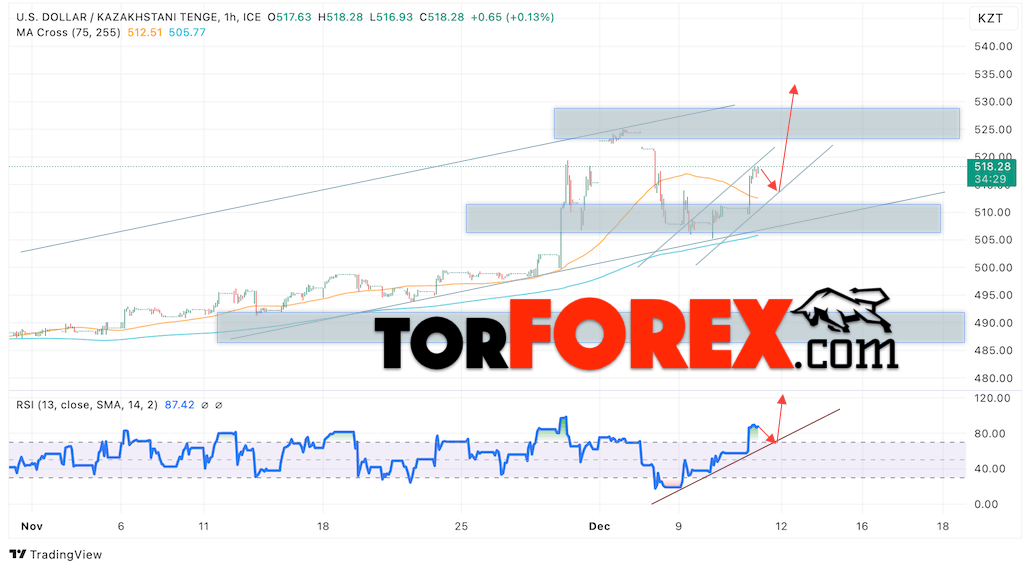The height and width of the screenshot is (570, 1031).
Task: Click the cyan 505.77 MA value
Action: [187, 32]
